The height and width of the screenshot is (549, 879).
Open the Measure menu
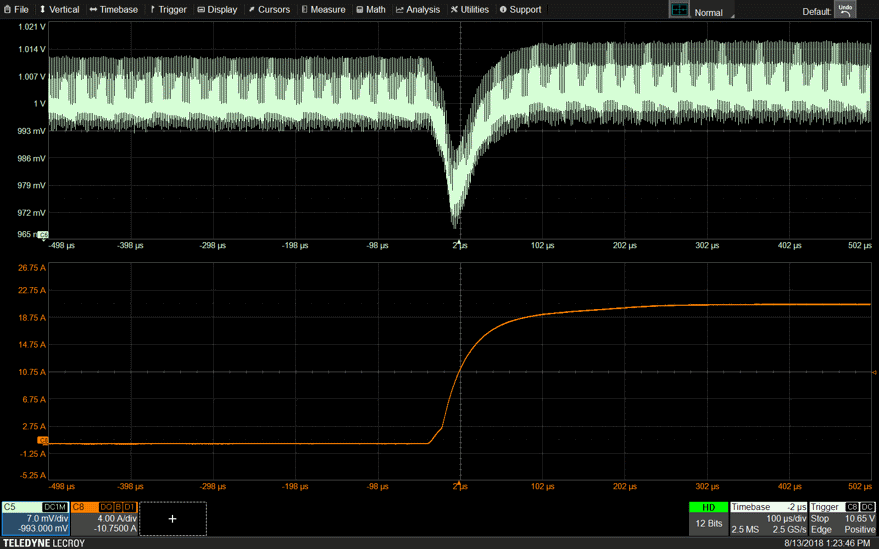tap(322, 10)
